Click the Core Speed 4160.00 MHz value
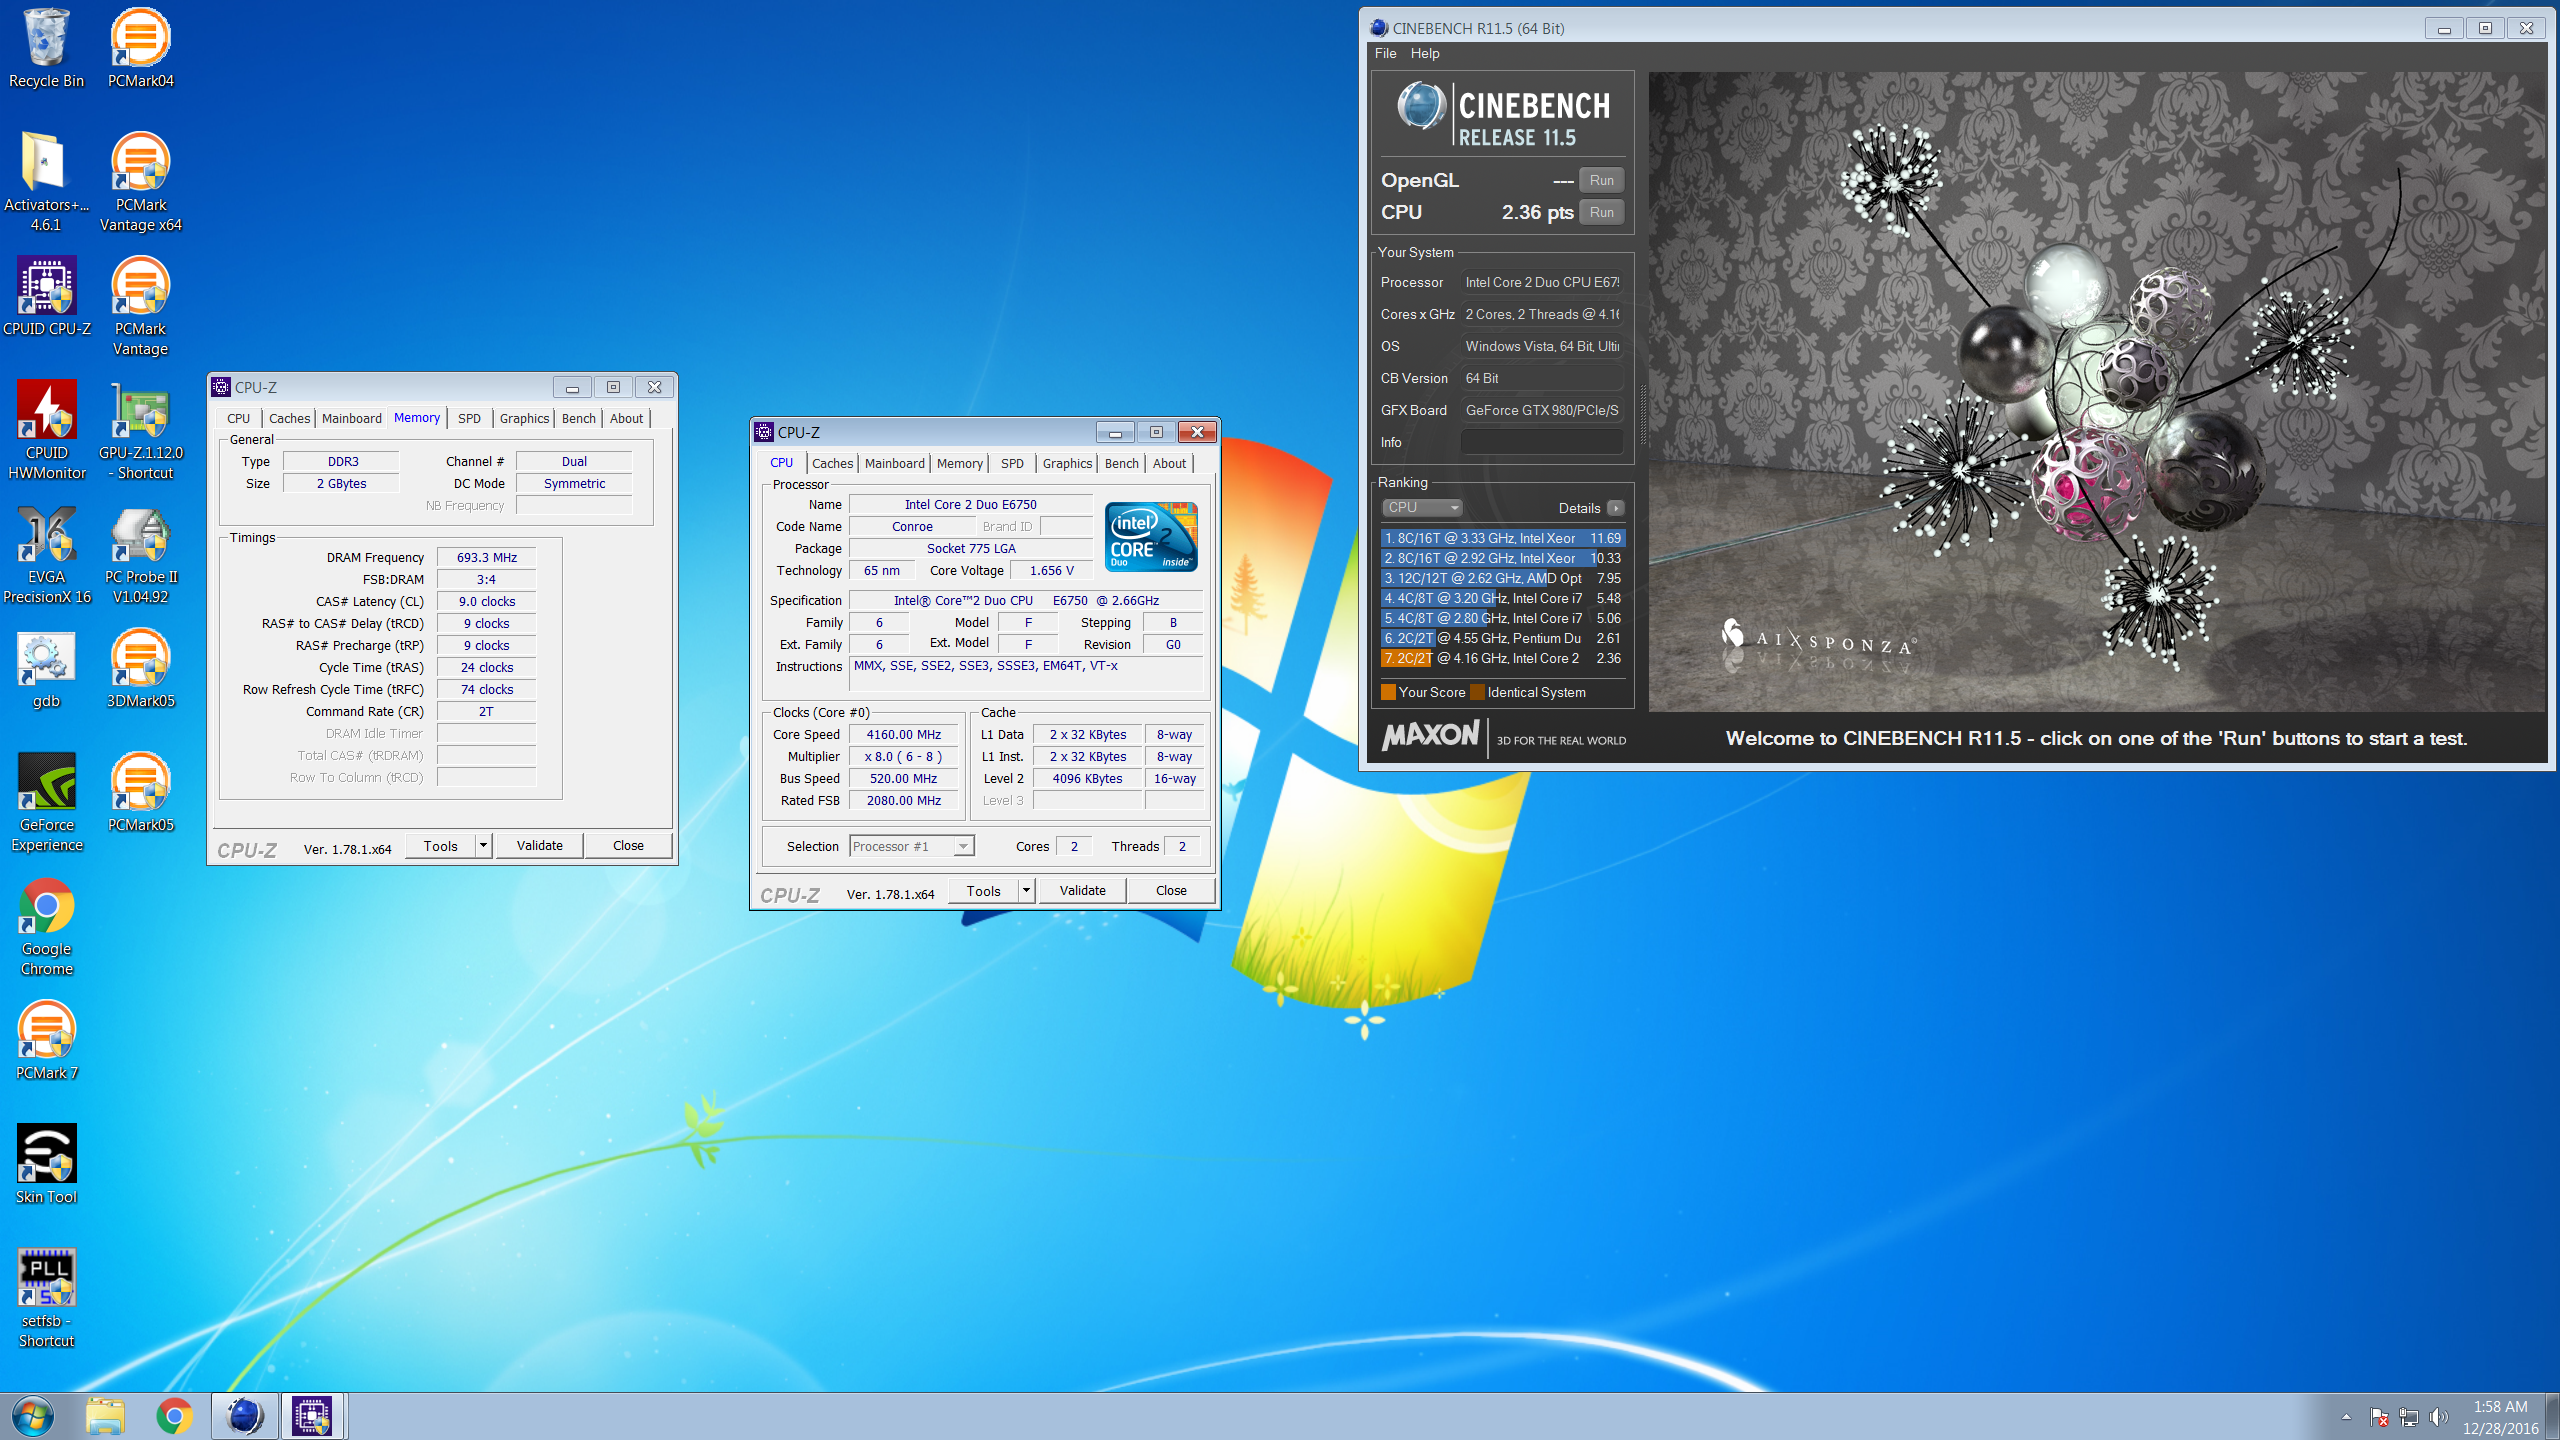This screenshot has height=1440, width=2560. tap(903, 734)
